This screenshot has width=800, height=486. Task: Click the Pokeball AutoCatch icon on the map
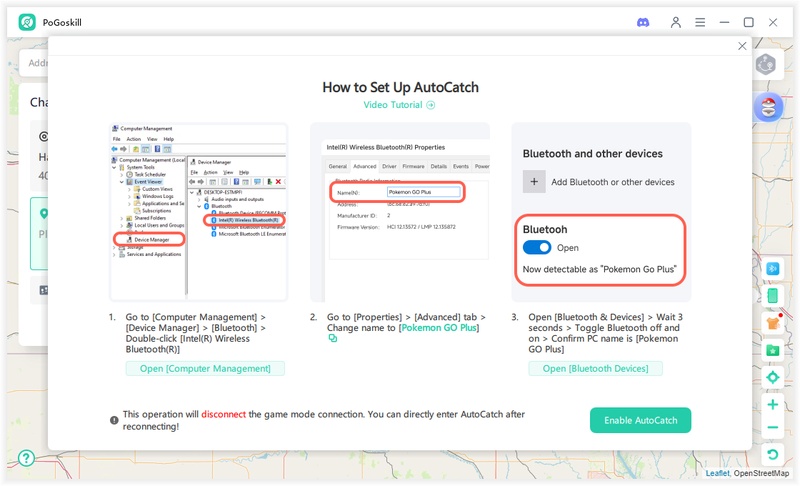pyautogui.click(x=768, y=107)
